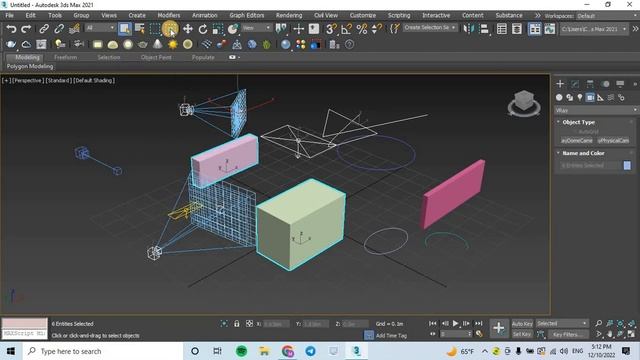Collapse the Name and Color rollout
This screenshot has height=360, width=640.
(x=582, y=153)
